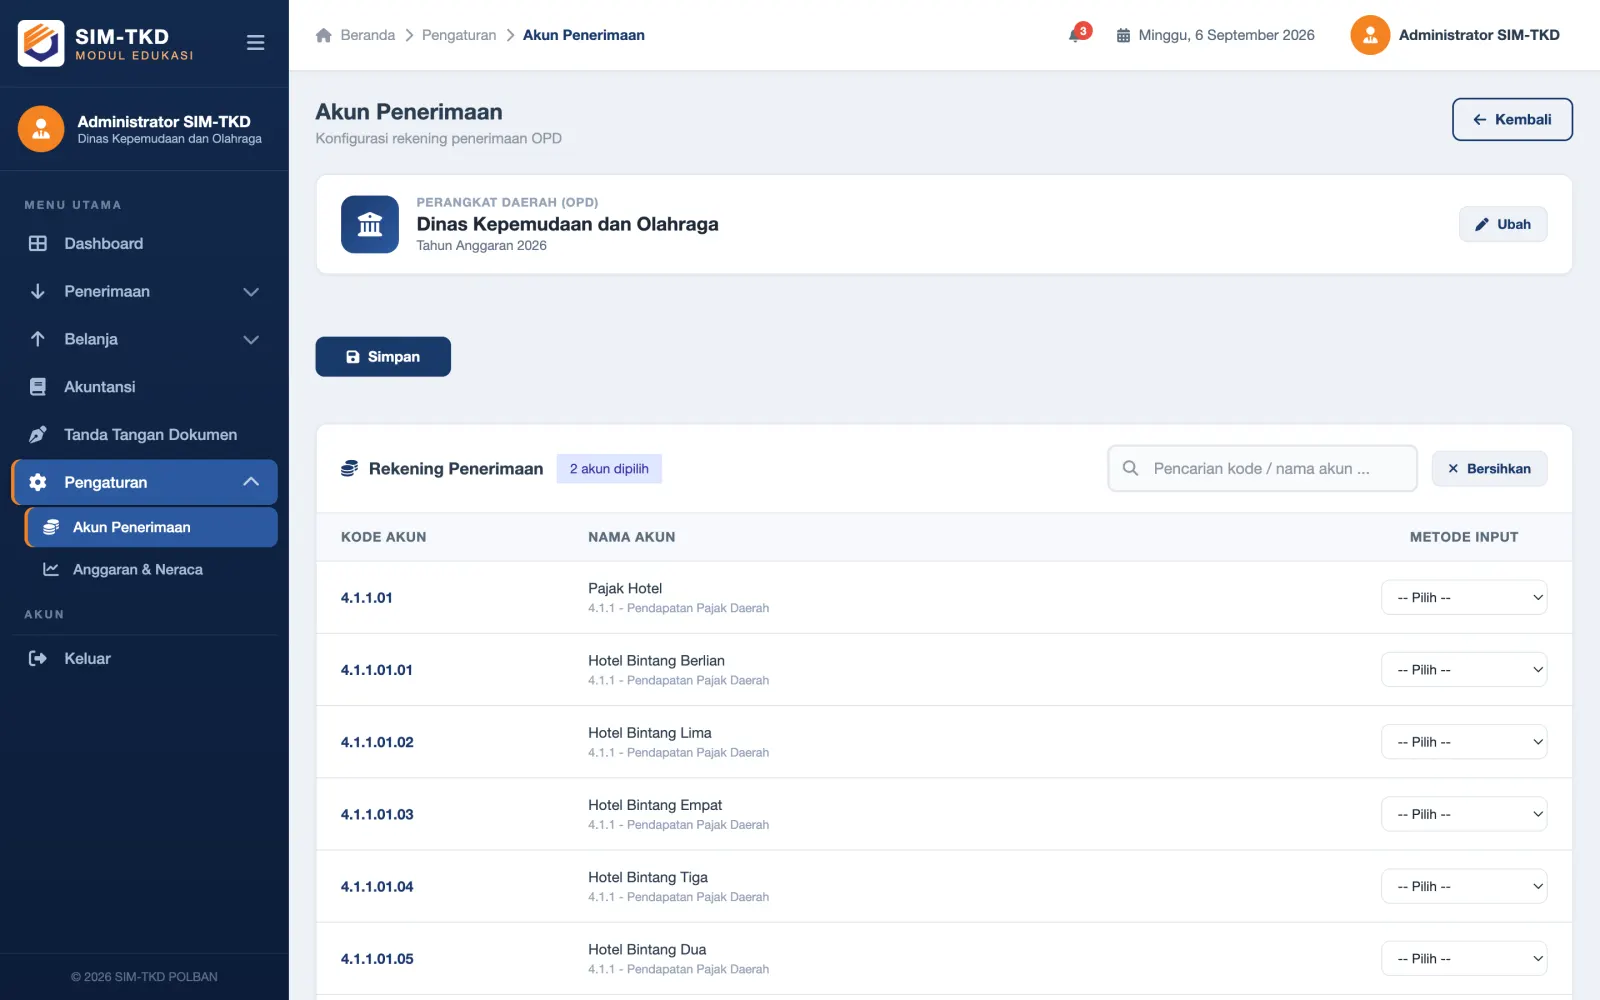This screenshot has height=1000, width=1600.
Task: Expand the Belanja submenu chevron
Action: click(x=251, y=340)
